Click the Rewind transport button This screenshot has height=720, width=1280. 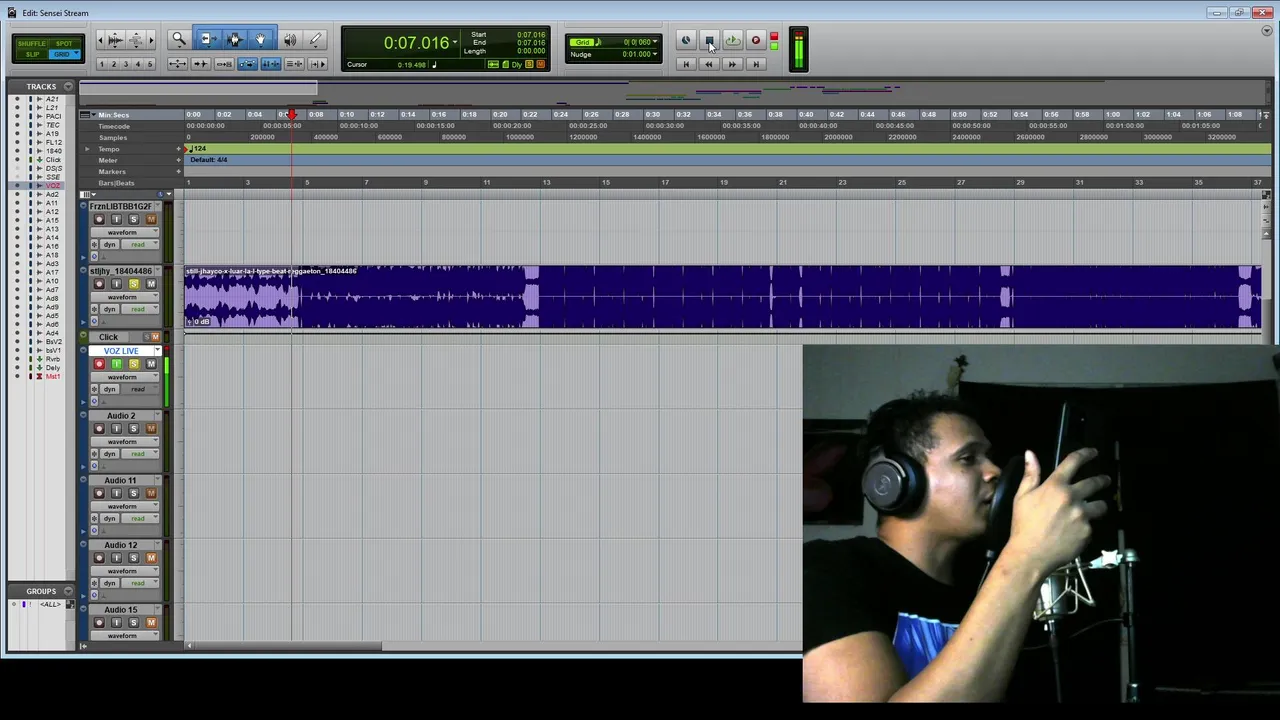tap(709, 64)
